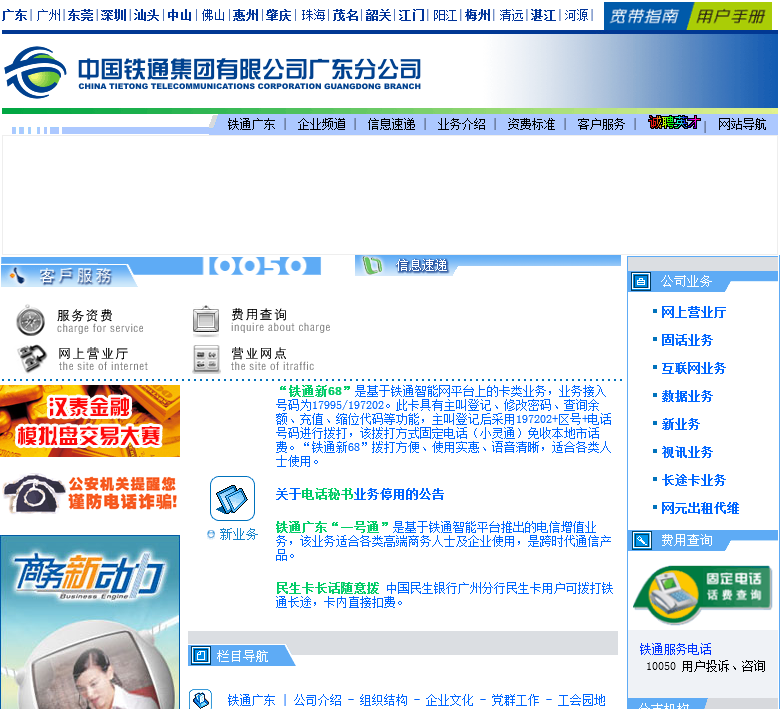Image resolution: width=780 pixels, height=709 pixels.
Task: Open the 关于电话秘书业务停用的公告 announcement
Action: click(x=360, y=495)
